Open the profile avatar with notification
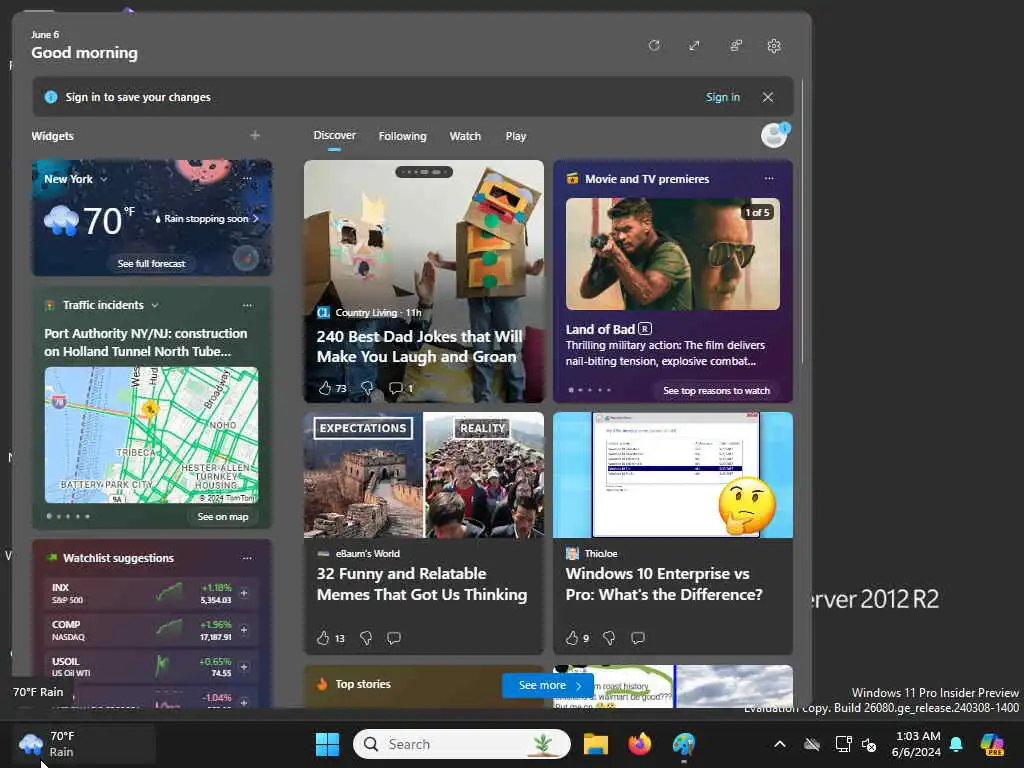Image resolution: width=1024 pixels, height=768 pixels. 775,135
